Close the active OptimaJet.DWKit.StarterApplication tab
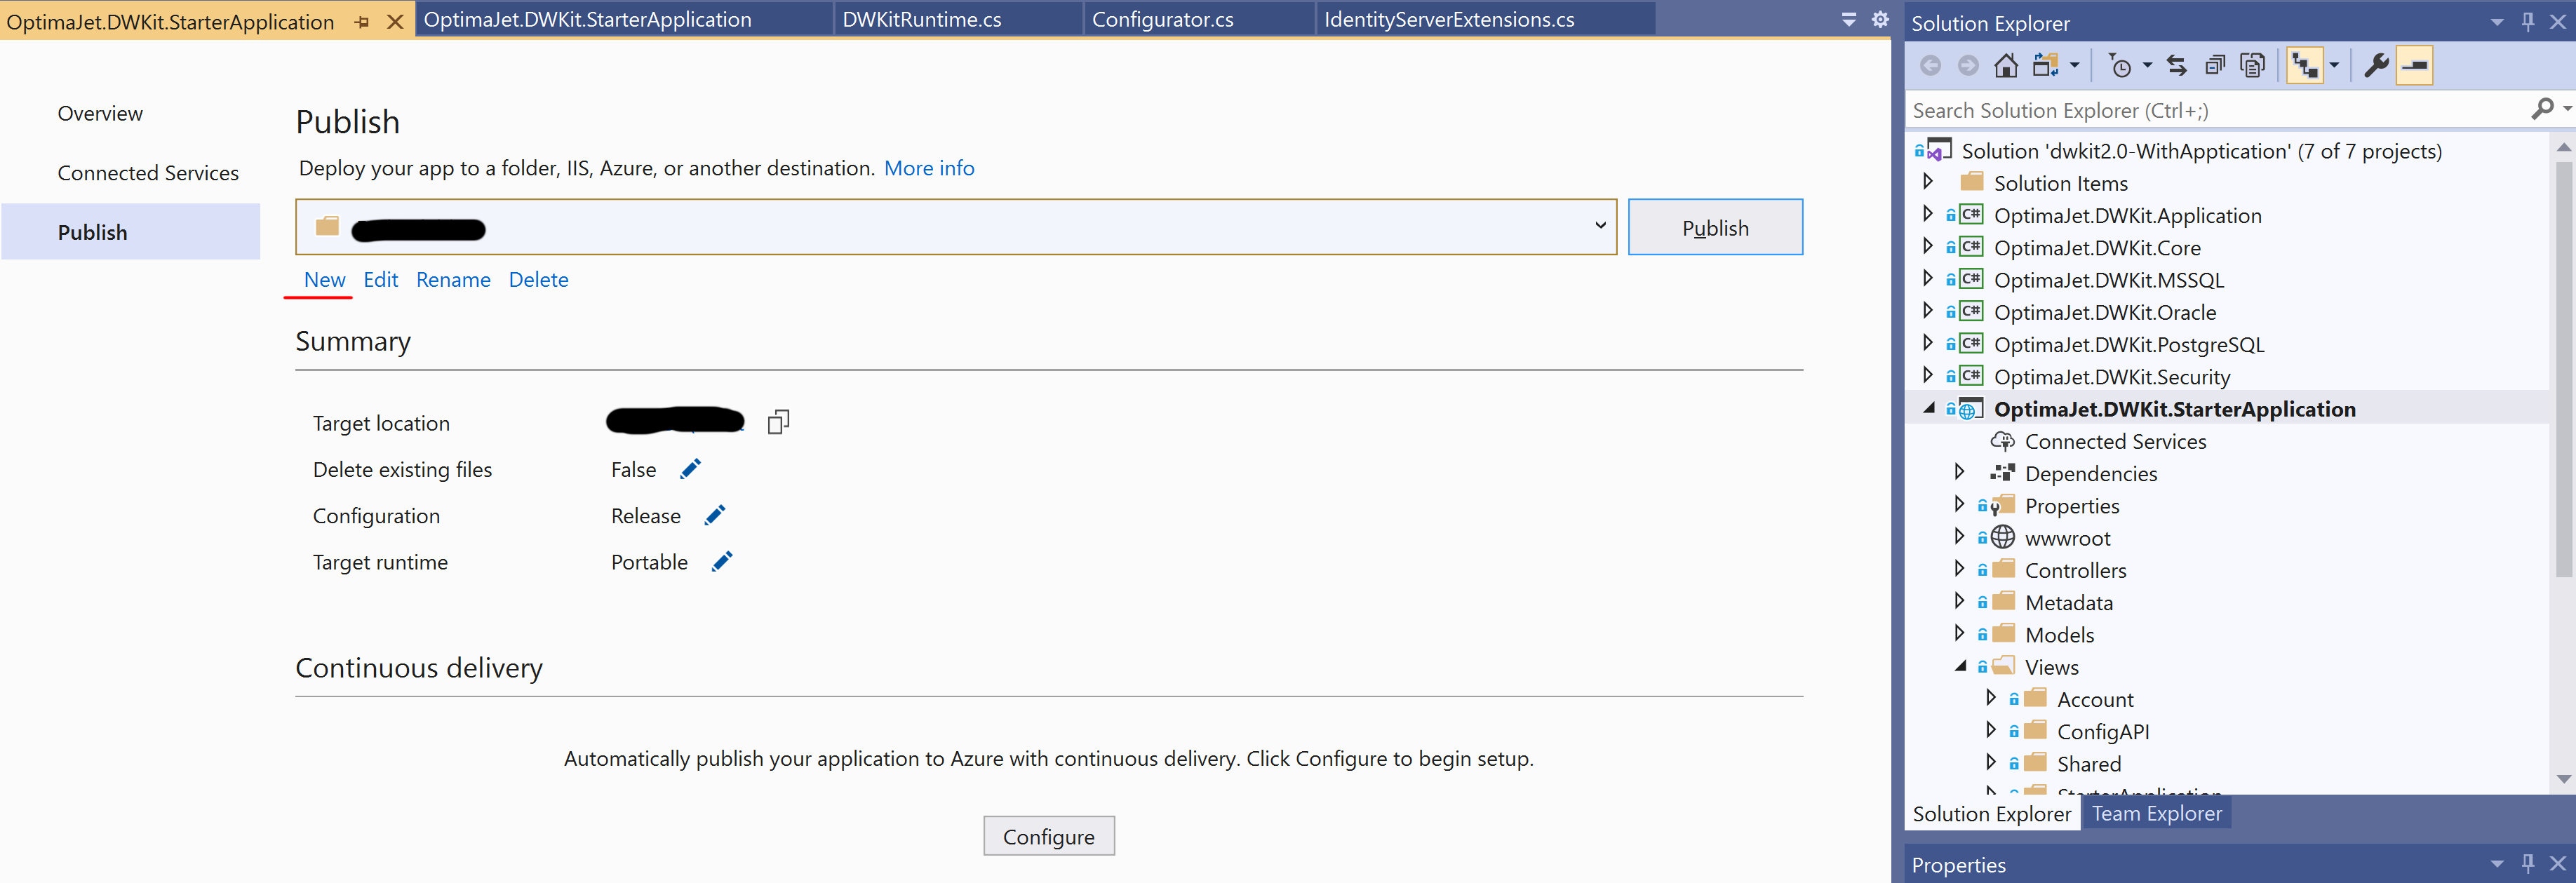Viewport: 2576px width, 883px height. click(x=395, y=22)
